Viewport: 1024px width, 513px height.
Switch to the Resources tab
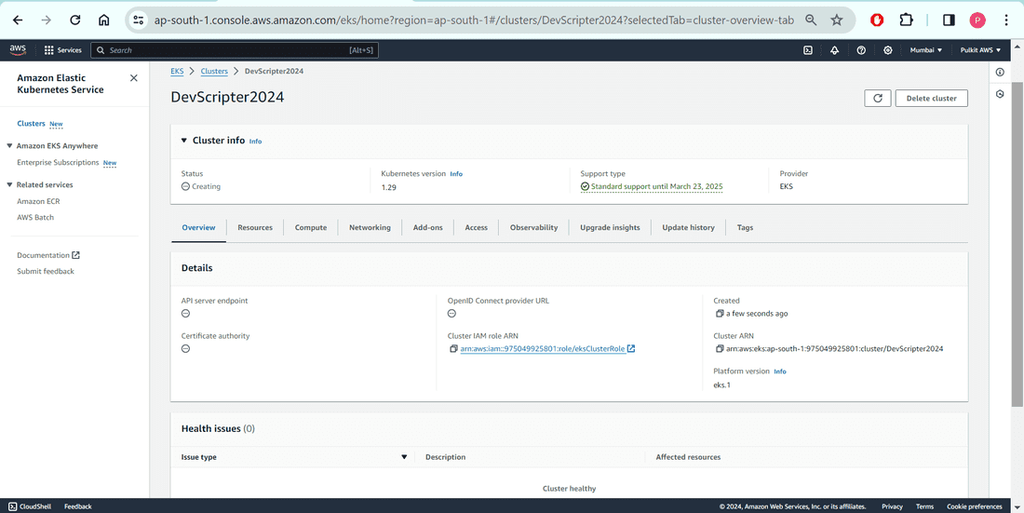click(255, 228)
